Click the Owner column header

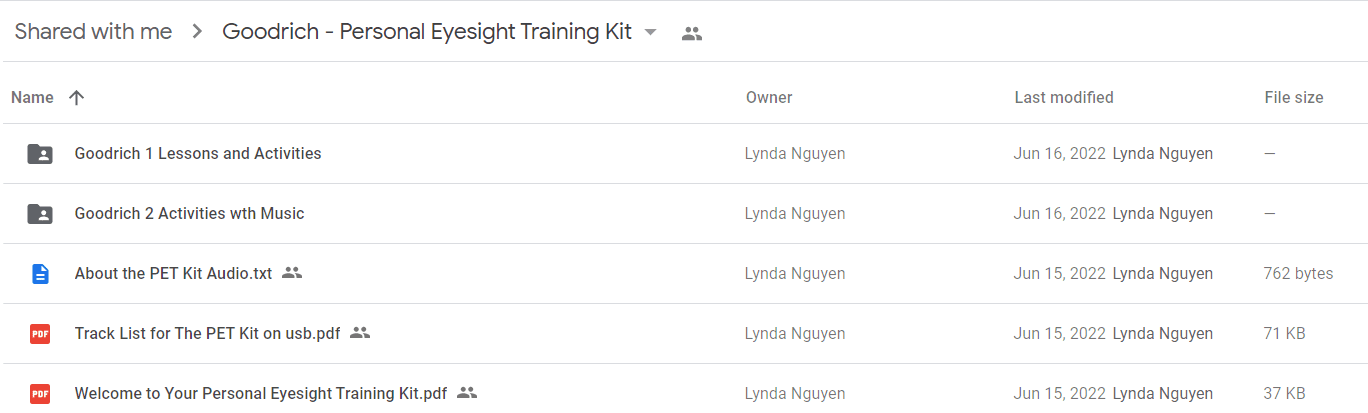pyautogui.click(x=769, y=97)
